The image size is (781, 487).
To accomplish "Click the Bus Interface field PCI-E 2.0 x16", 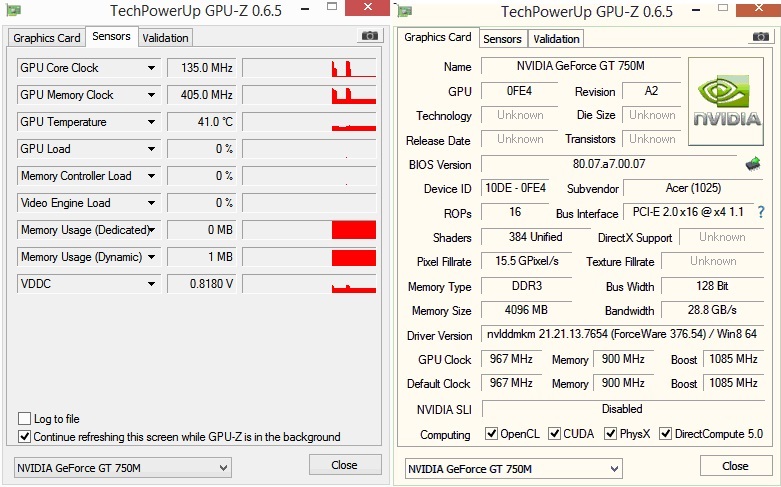I will pos(688,212).
